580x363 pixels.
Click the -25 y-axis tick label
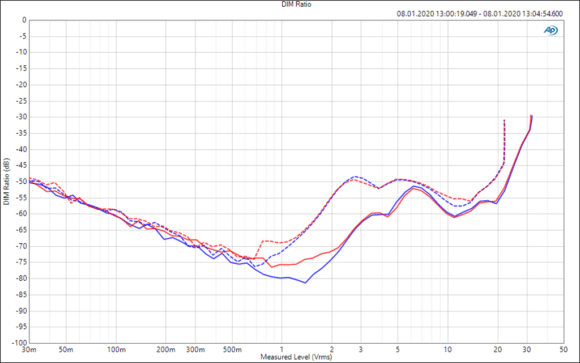[x=21, y=101]
